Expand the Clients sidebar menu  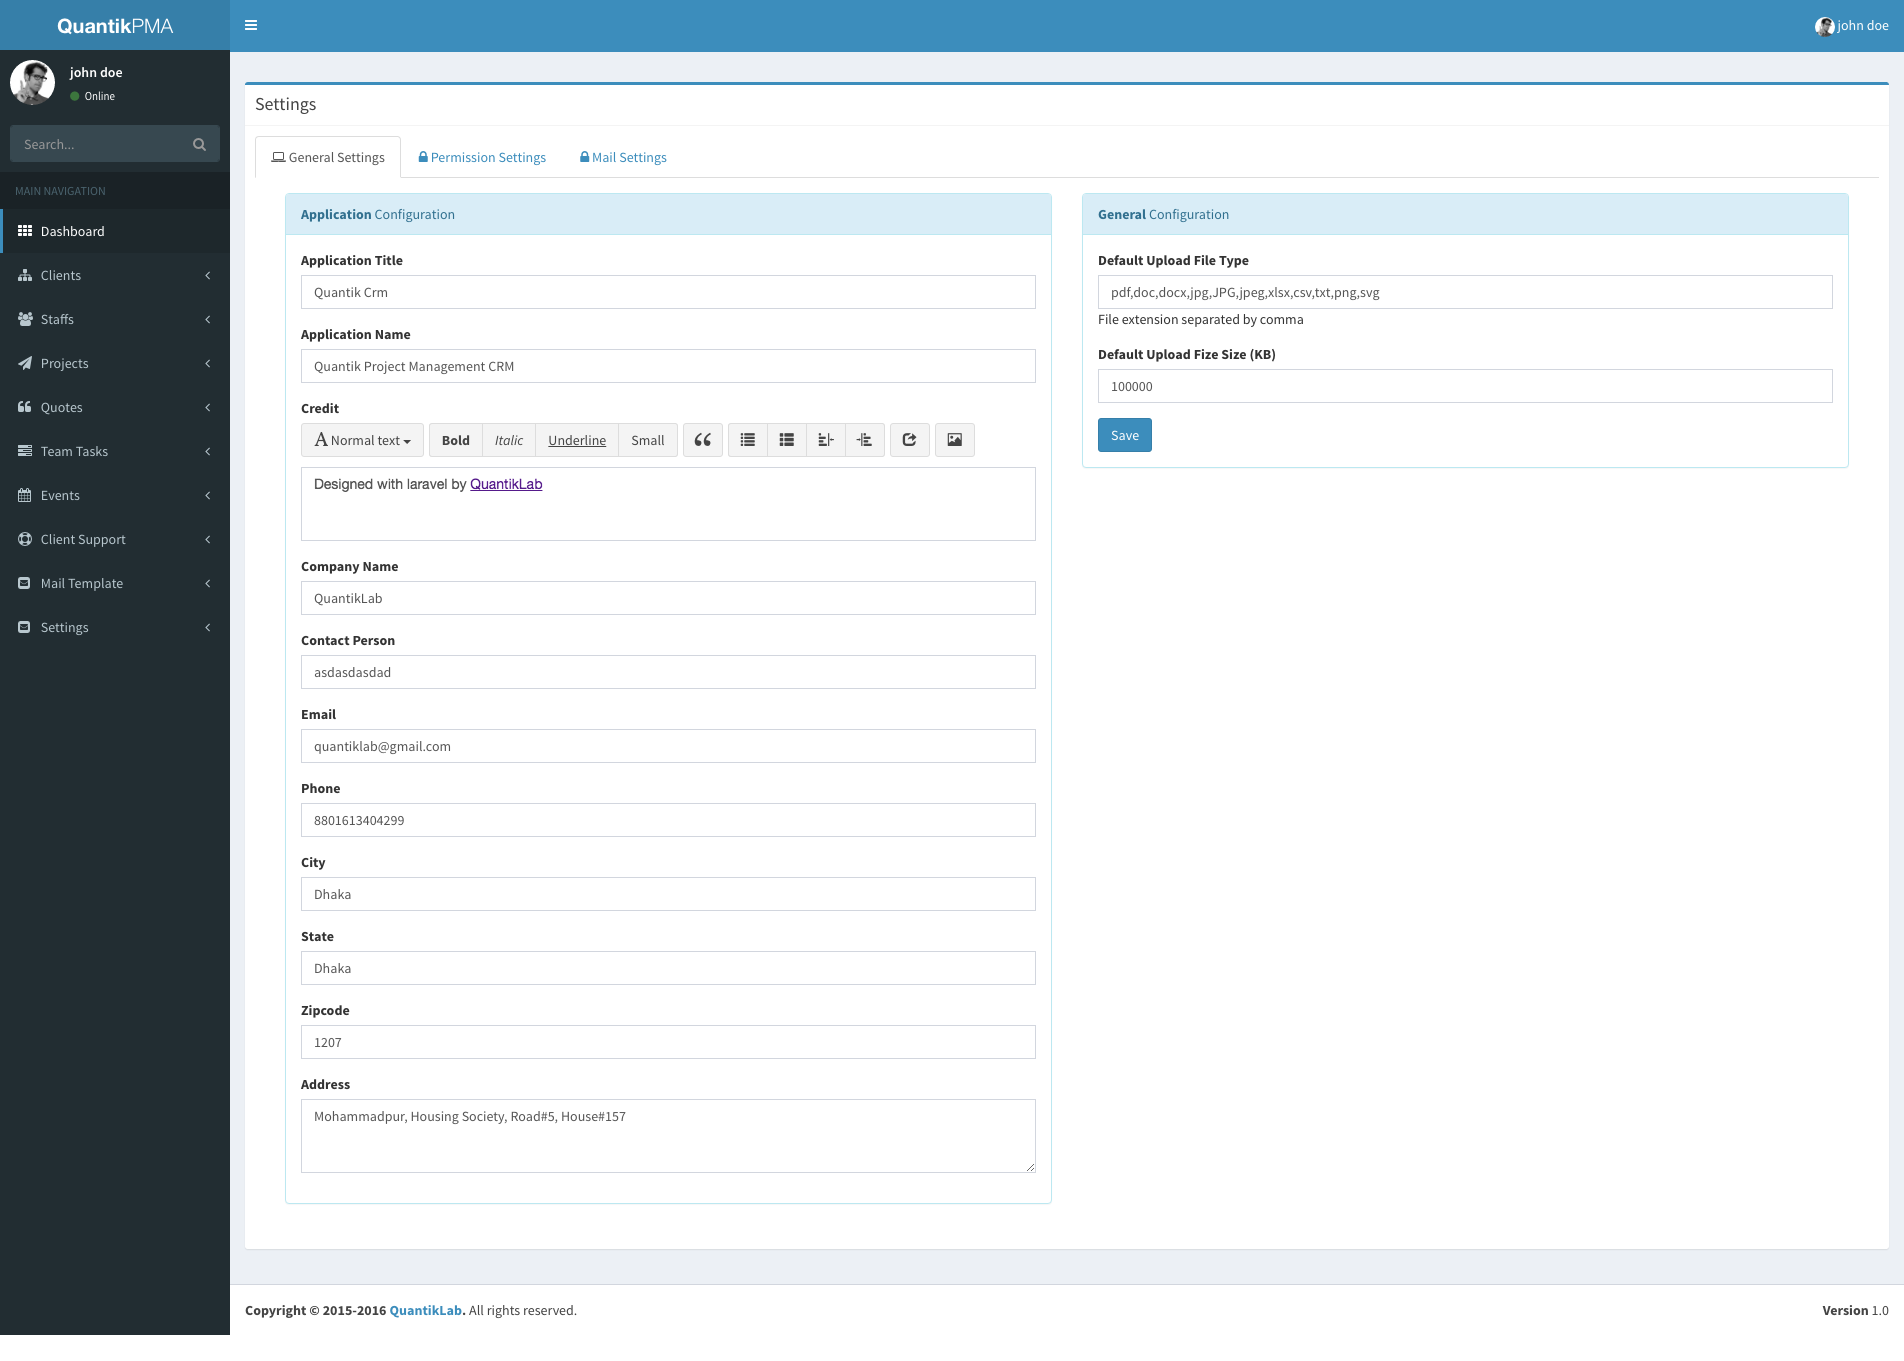(x=115, y=275)
